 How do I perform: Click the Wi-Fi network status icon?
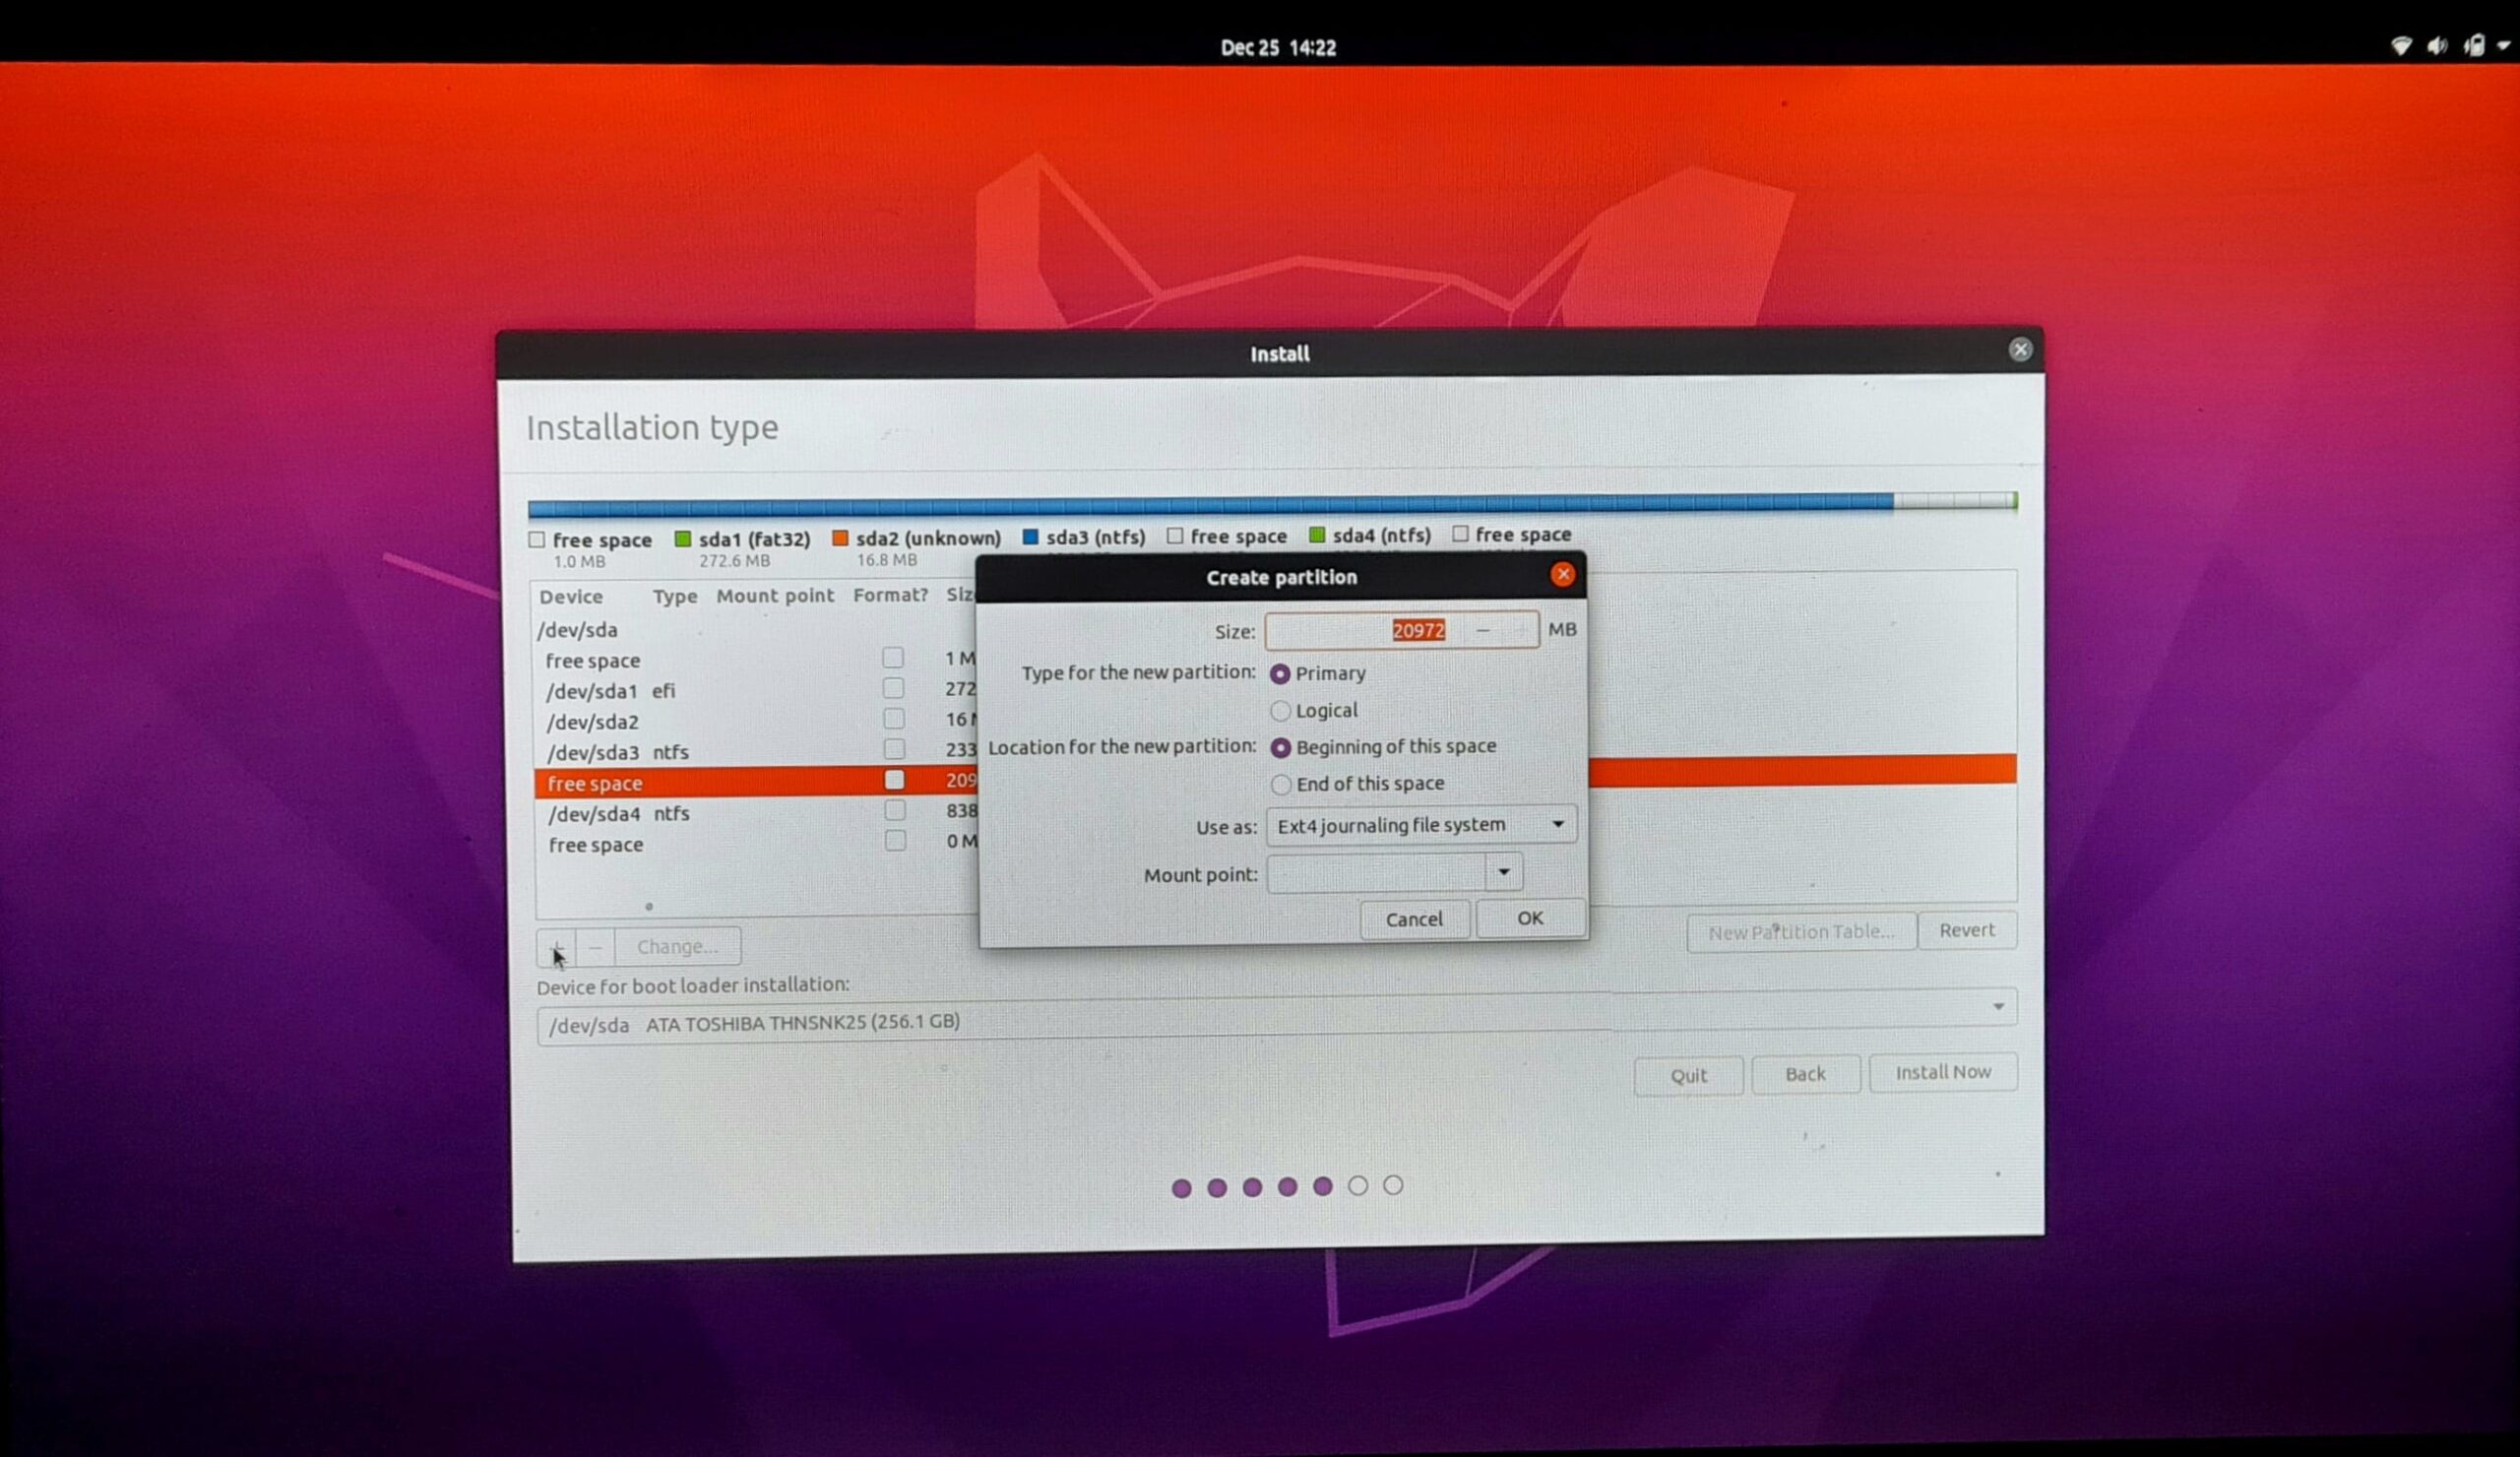2400,46
